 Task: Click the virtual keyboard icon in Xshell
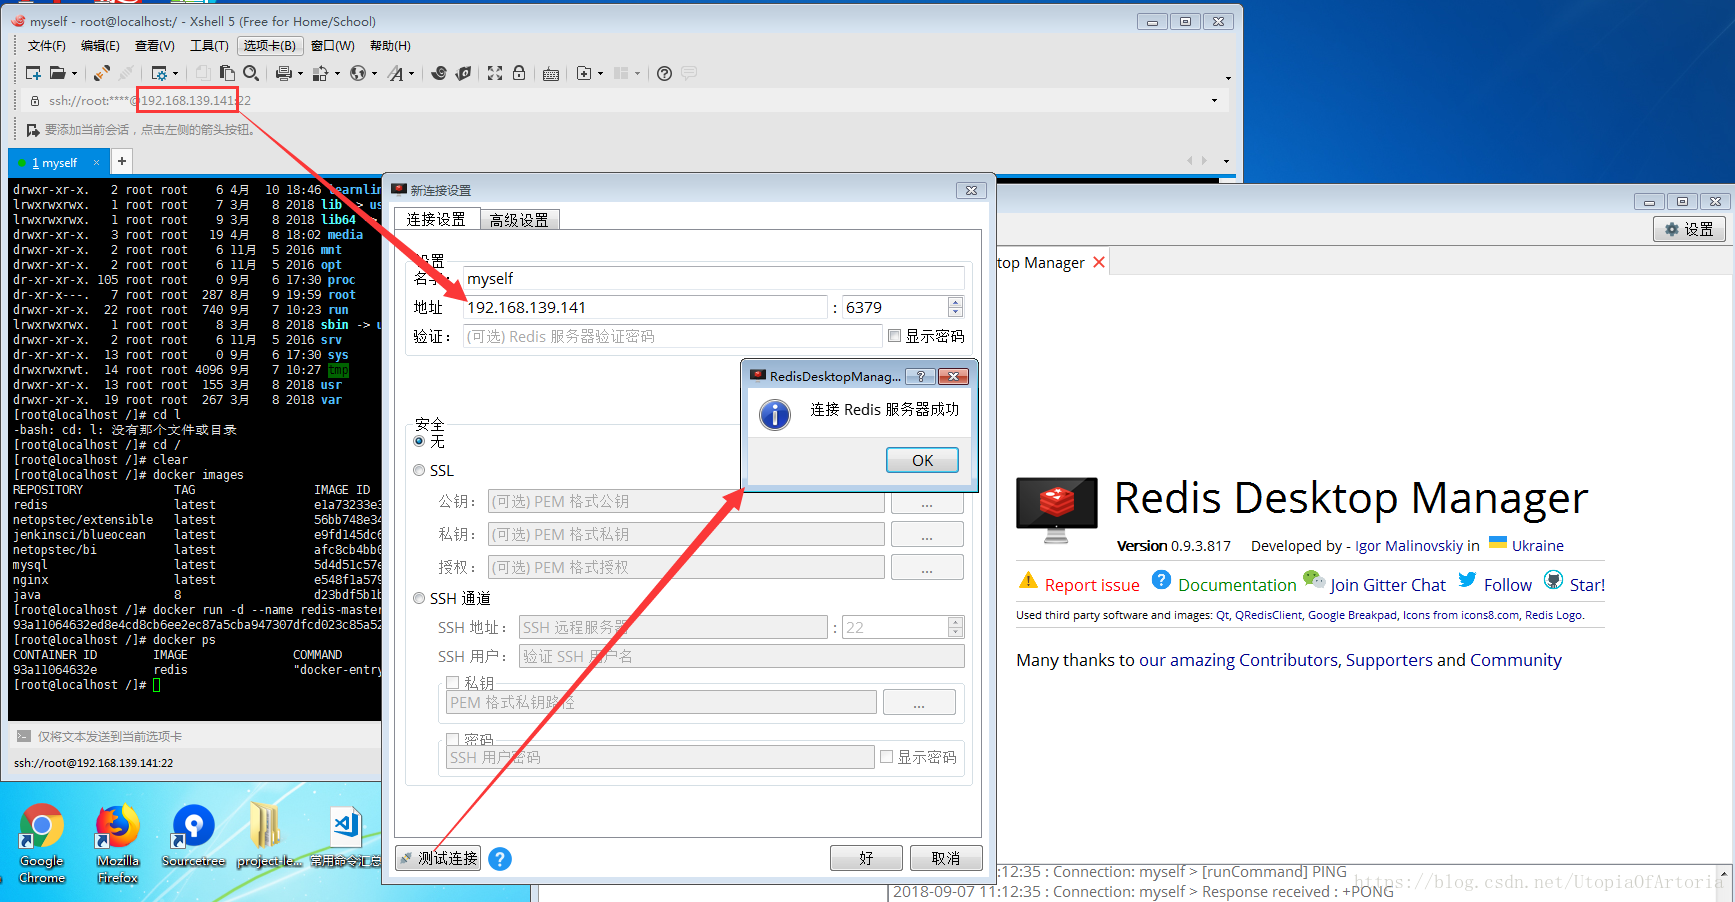551,73
